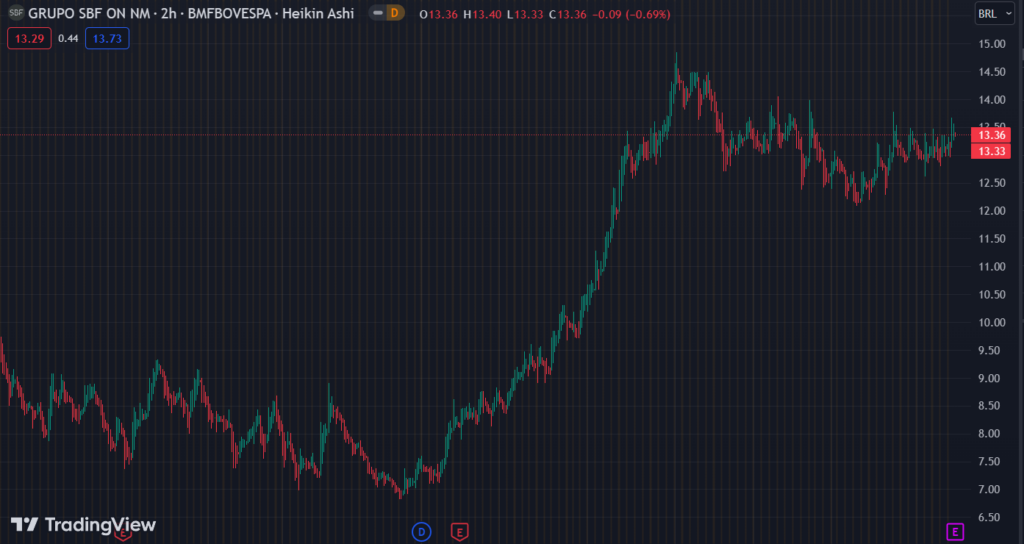Click the open value O13.36
1024x544 pixels.
pyautogui.click(x=438, y=14)
